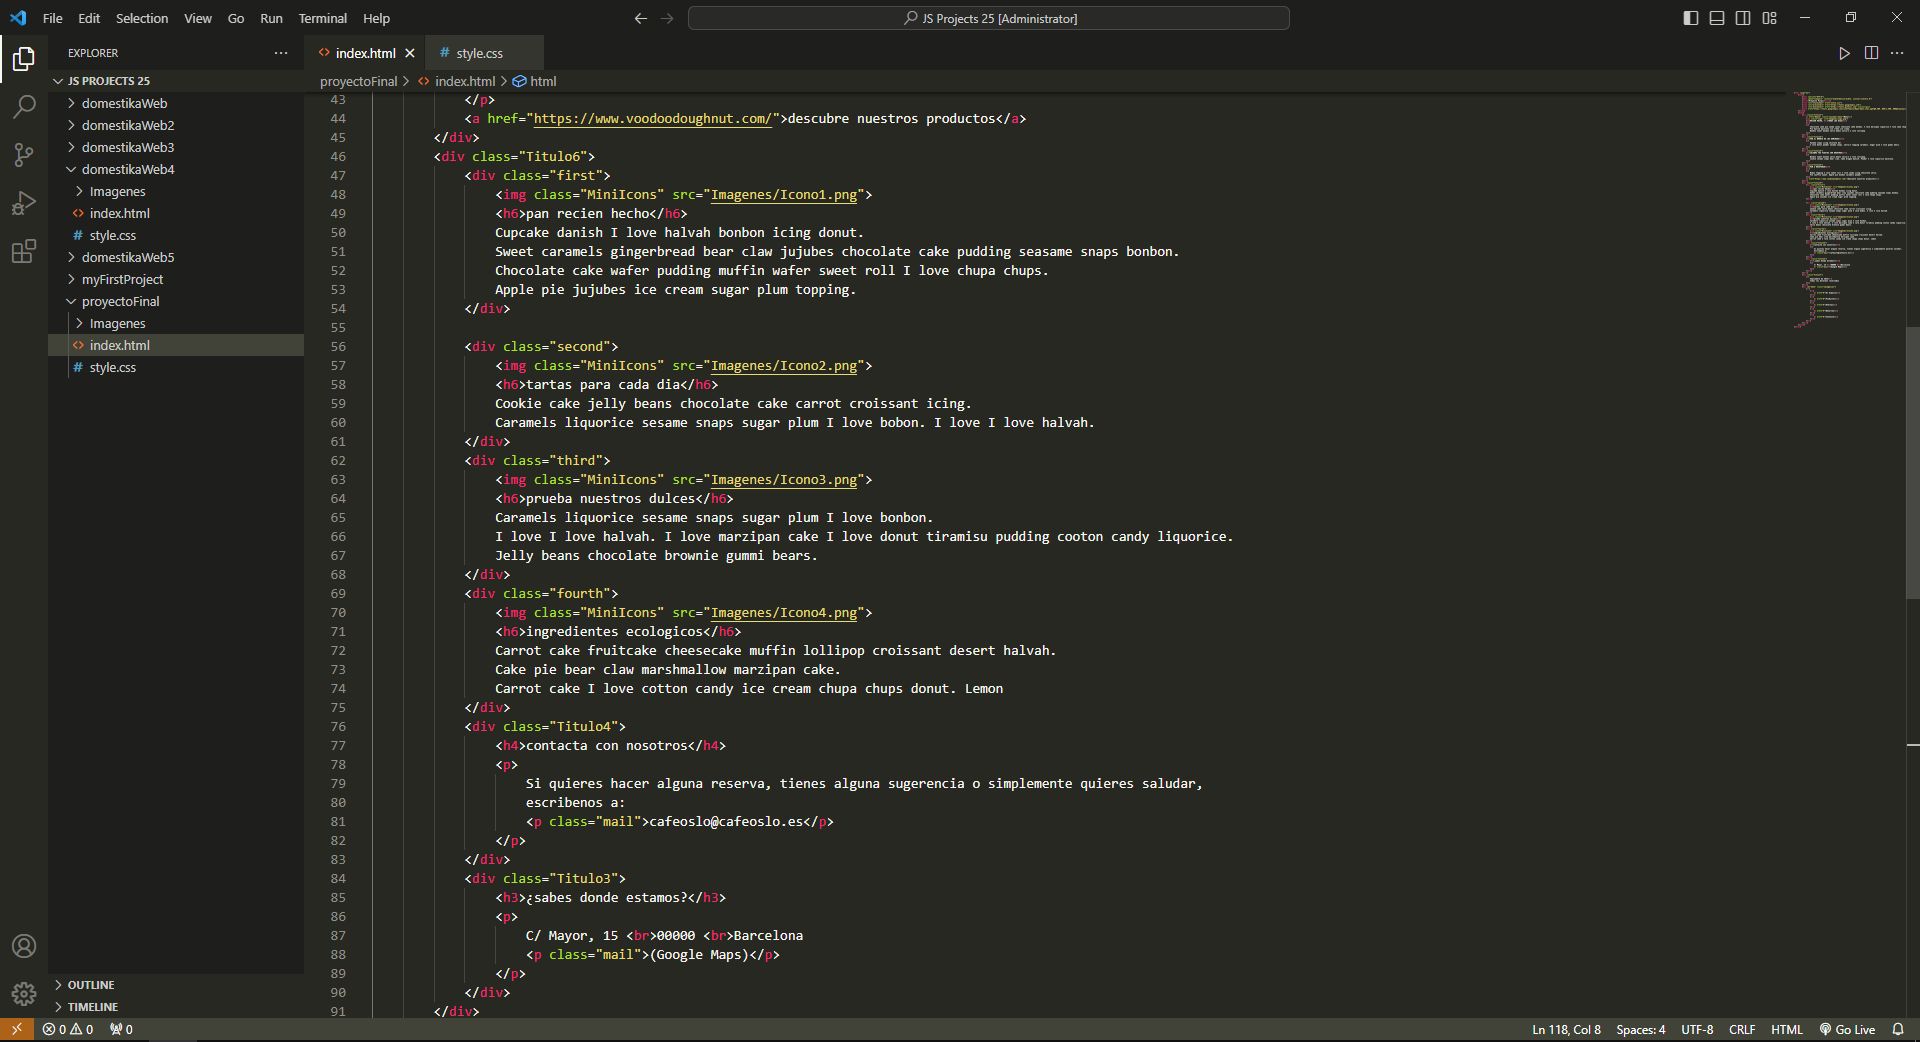Viewport: 1920px width, 1042px height.
Task: Click the Run play icon in editor toolbar
Action: (1844, 53)
